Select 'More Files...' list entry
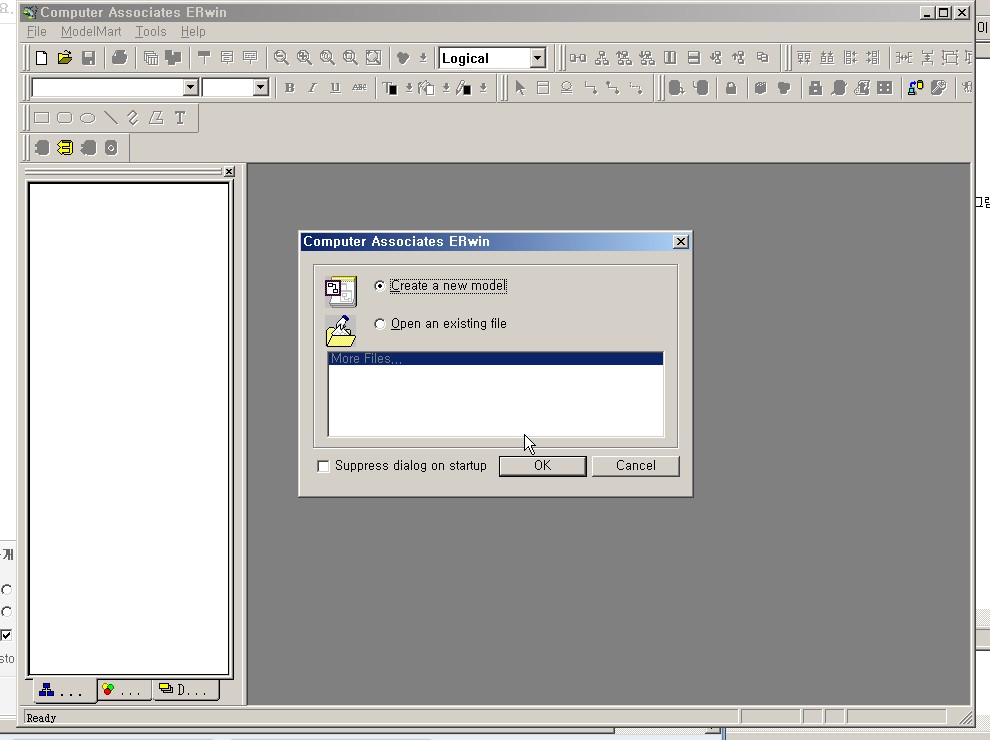990x740 pixels. coord(496,359)
